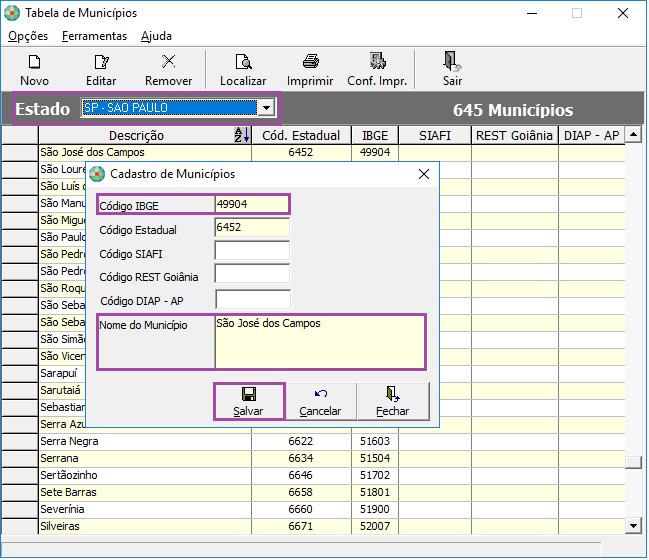
Task: Click the Editar toolbar icon
Action: tap(101, 63)
